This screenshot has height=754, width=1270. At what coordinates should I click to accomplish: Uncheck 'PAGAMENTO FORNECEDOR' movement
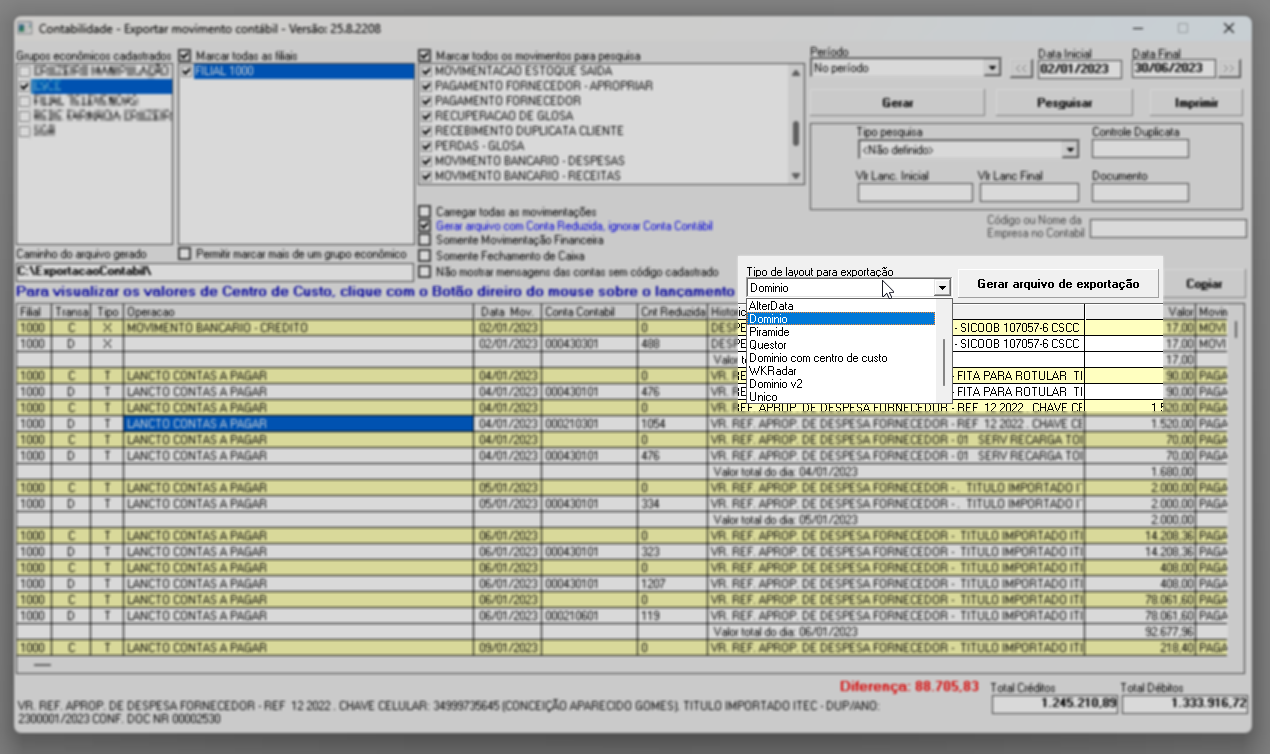pyautogui.click(x=427, y=101)
